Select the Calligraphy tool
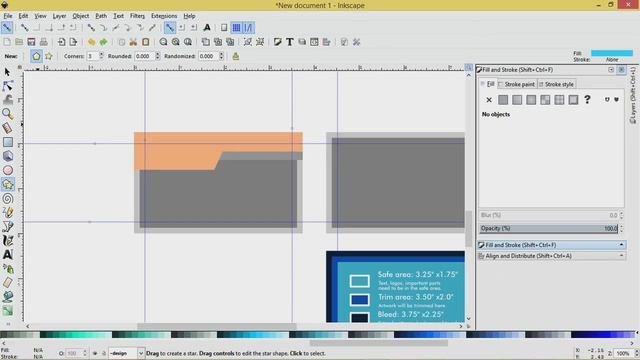This screenshot has width=640, height=360. coord(7,241)
